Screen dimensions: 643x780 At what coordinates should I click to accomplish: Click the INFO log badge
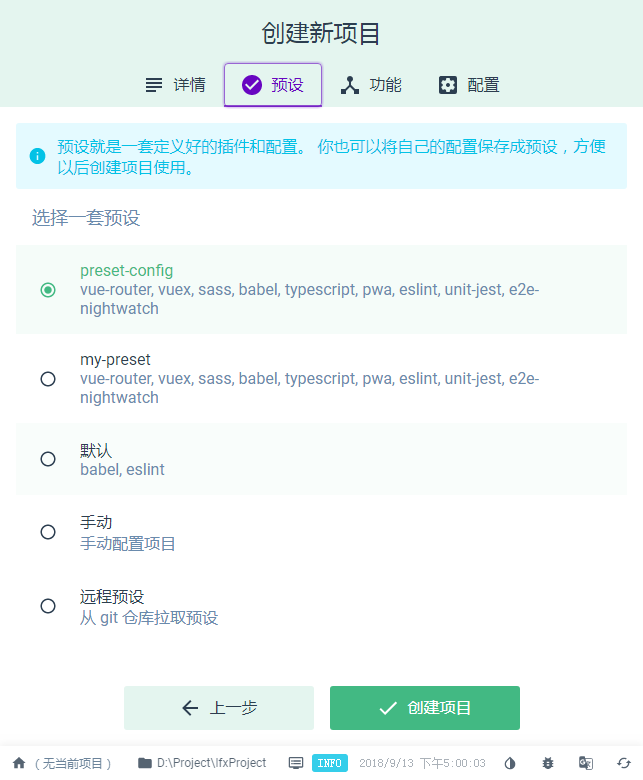point(330,763)
